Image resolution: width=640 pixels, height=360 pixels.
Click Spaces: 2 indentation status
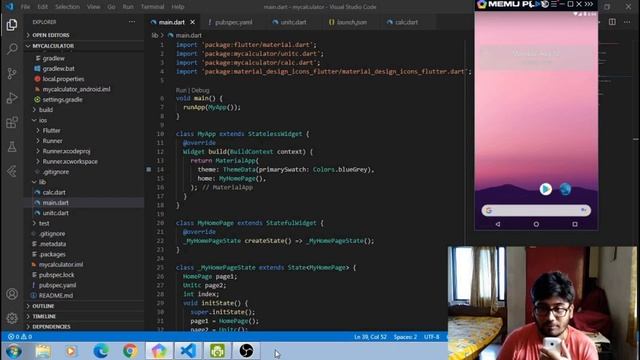point(405,337)
